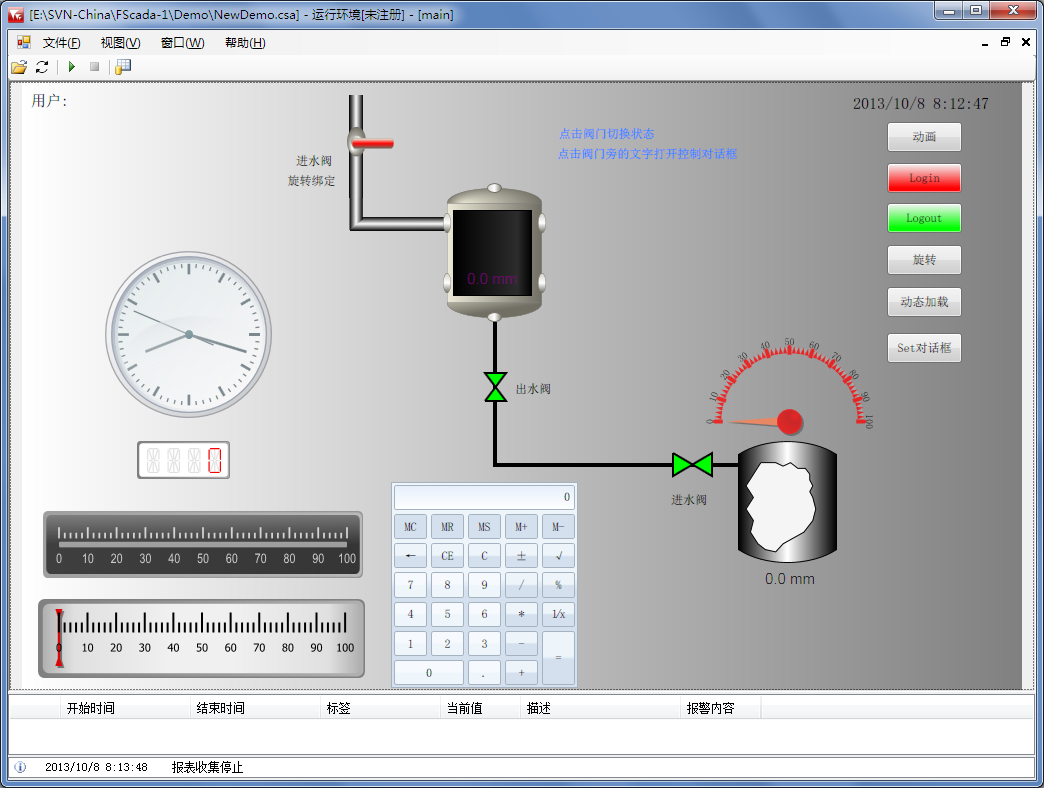
Task: Toggle the red-handled inlet valve on the top pipe
Action: [x=370, y=143]
